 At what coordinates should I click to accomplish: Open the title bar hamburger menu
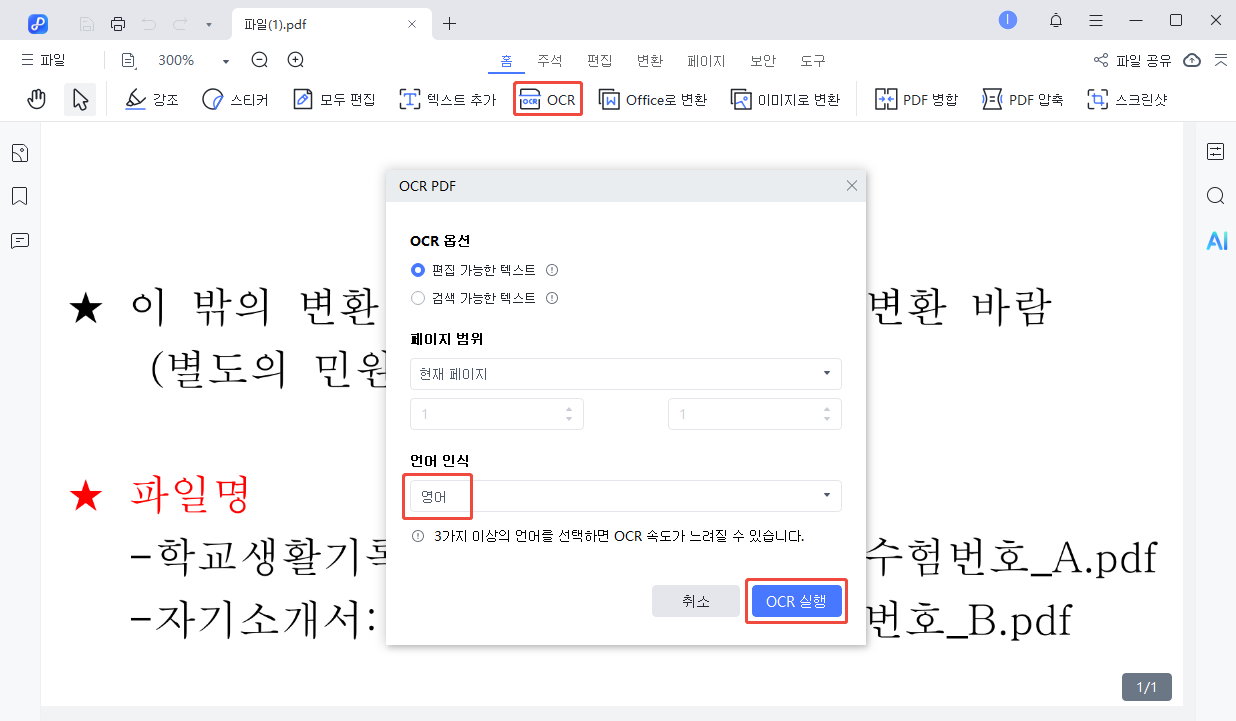1096,20
